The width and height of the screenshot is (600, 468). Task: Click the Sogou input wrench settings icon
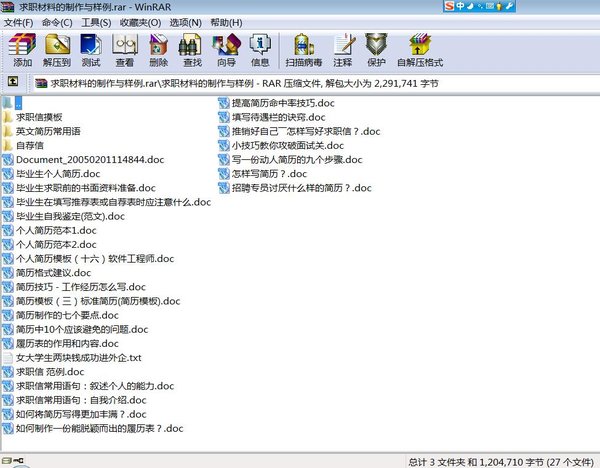pyautogui.click(x=509, y=6)
